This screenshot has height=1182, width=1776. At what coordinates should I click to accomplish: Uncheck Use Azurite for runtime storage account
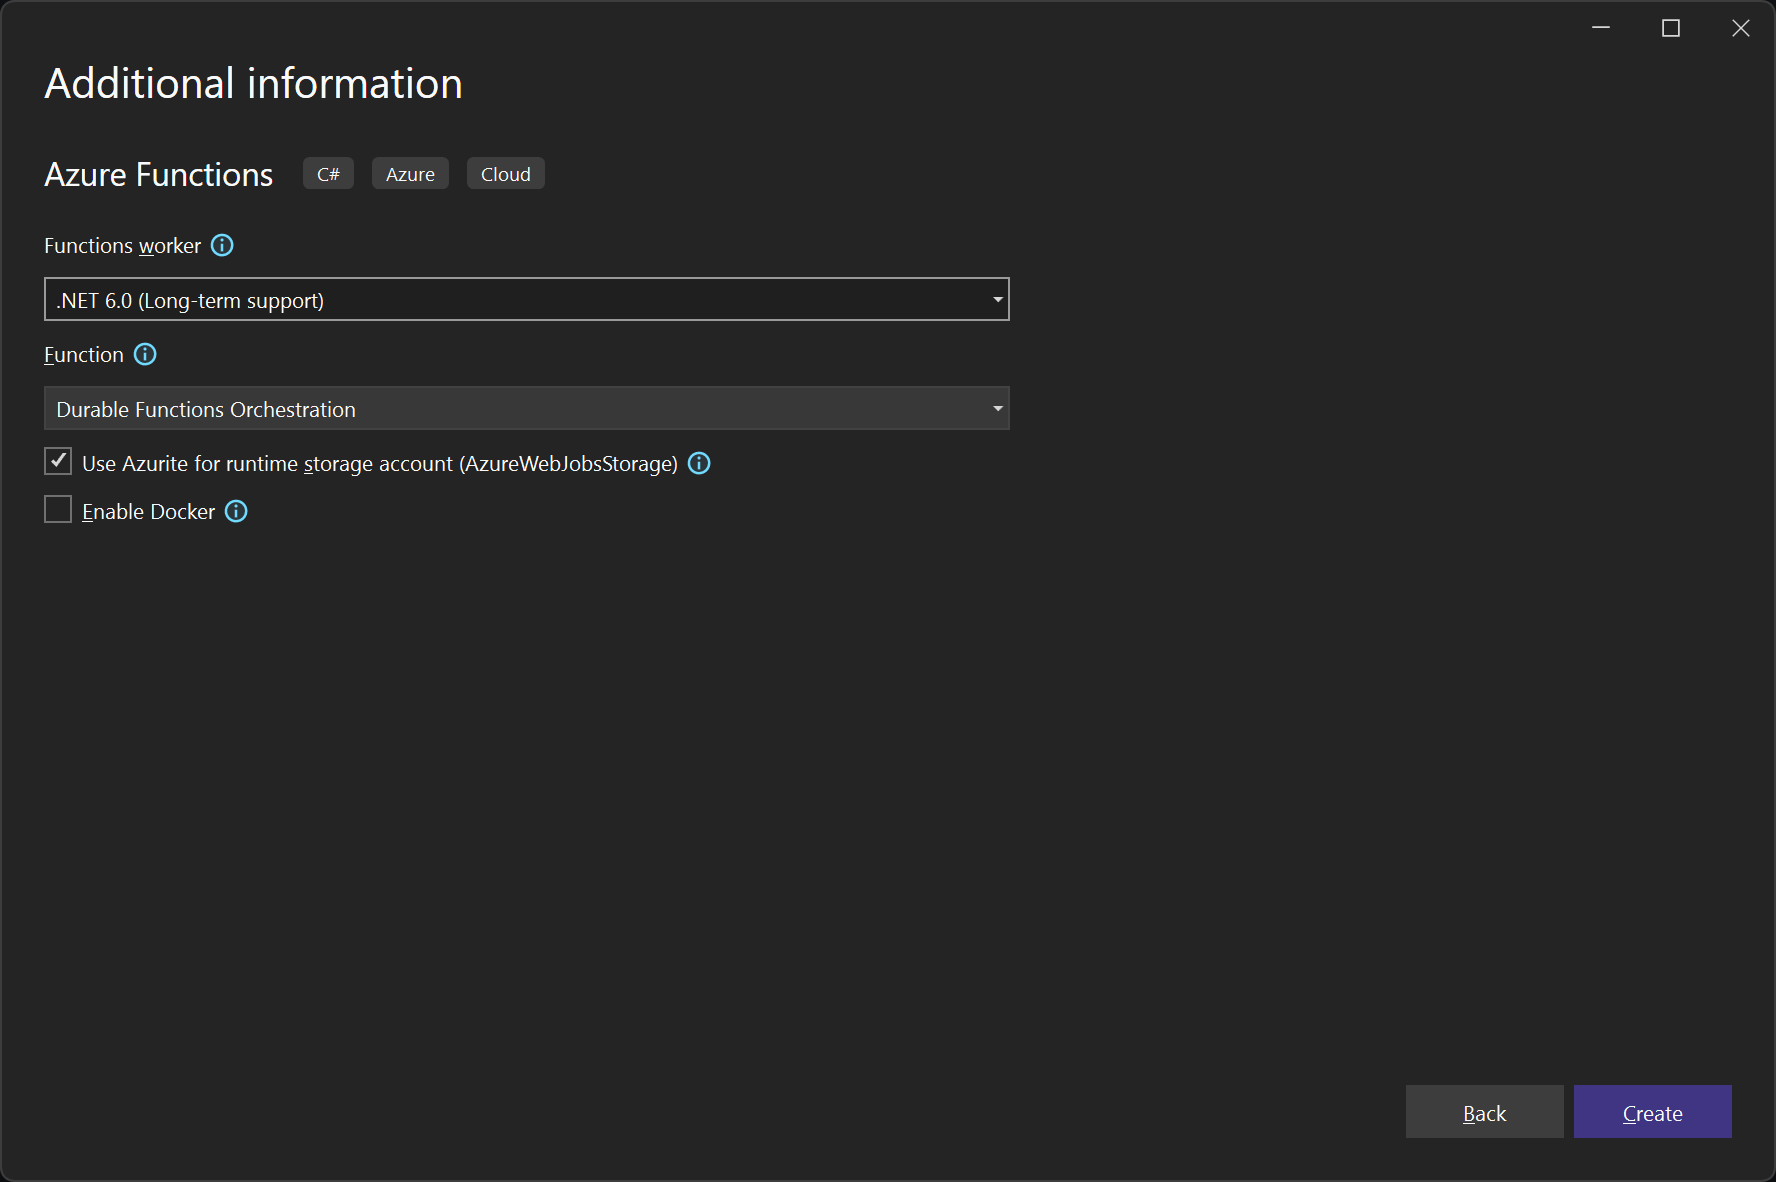58,461
